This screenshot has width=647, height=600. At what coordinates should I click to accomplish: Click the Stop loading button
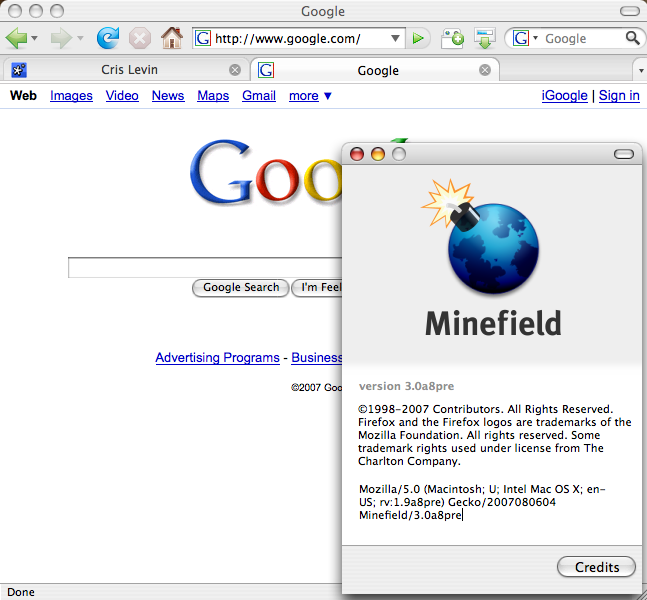[x=140, y=38]
